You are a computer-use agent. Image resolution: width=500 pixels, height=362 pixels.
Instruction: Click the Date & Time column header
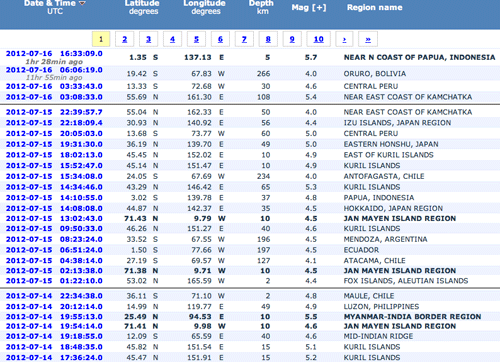coord(50,3)
